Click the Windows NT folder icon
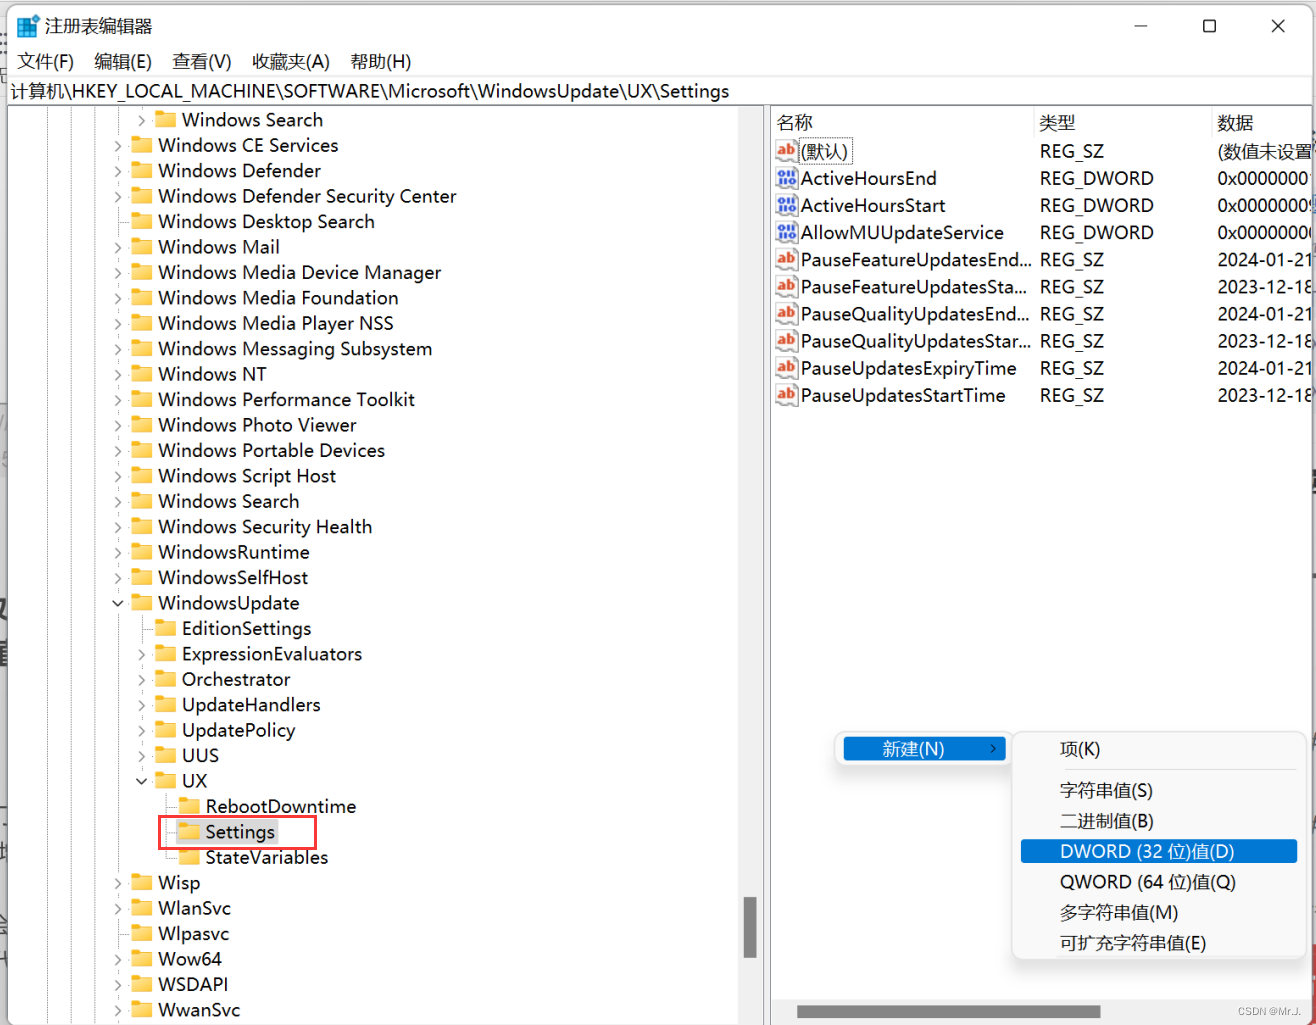The image size is (1316, 1025). click(x=142, y=374)
